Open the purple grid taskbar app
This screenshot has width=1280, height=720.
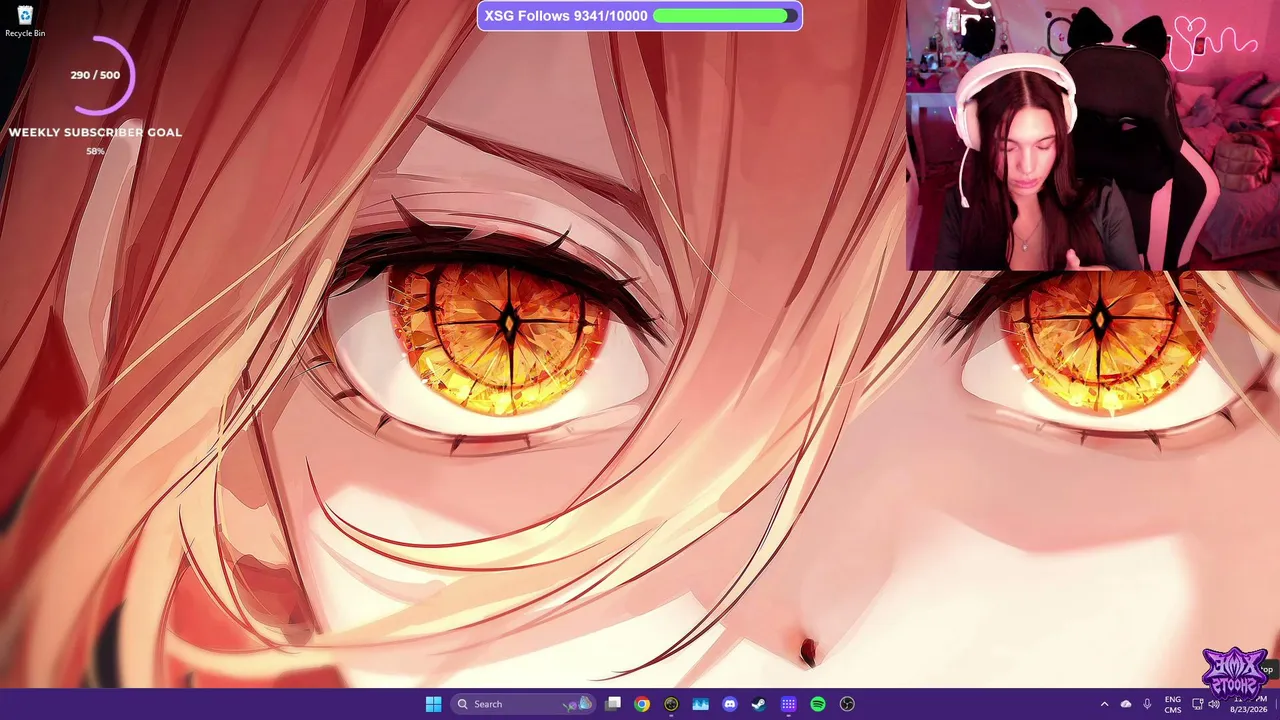(789, 704)
